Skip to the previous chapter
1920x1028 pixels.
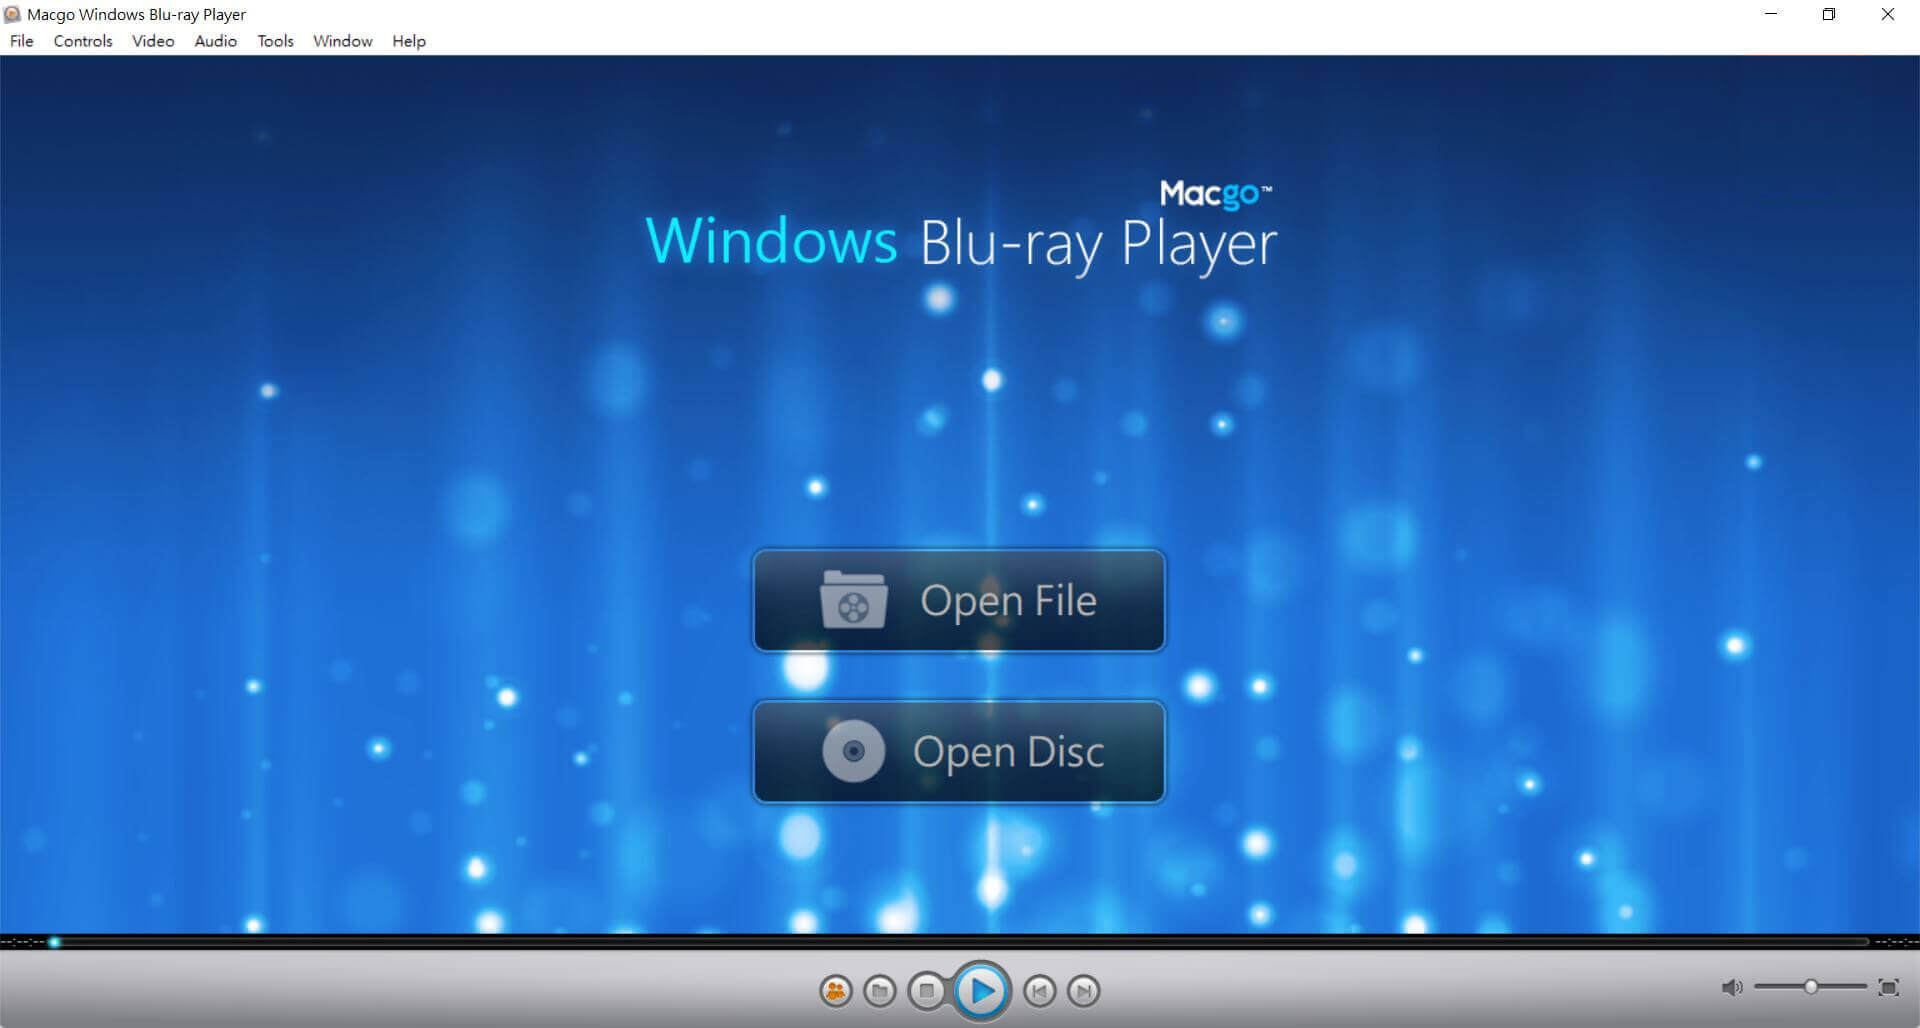coord(1039,991)
